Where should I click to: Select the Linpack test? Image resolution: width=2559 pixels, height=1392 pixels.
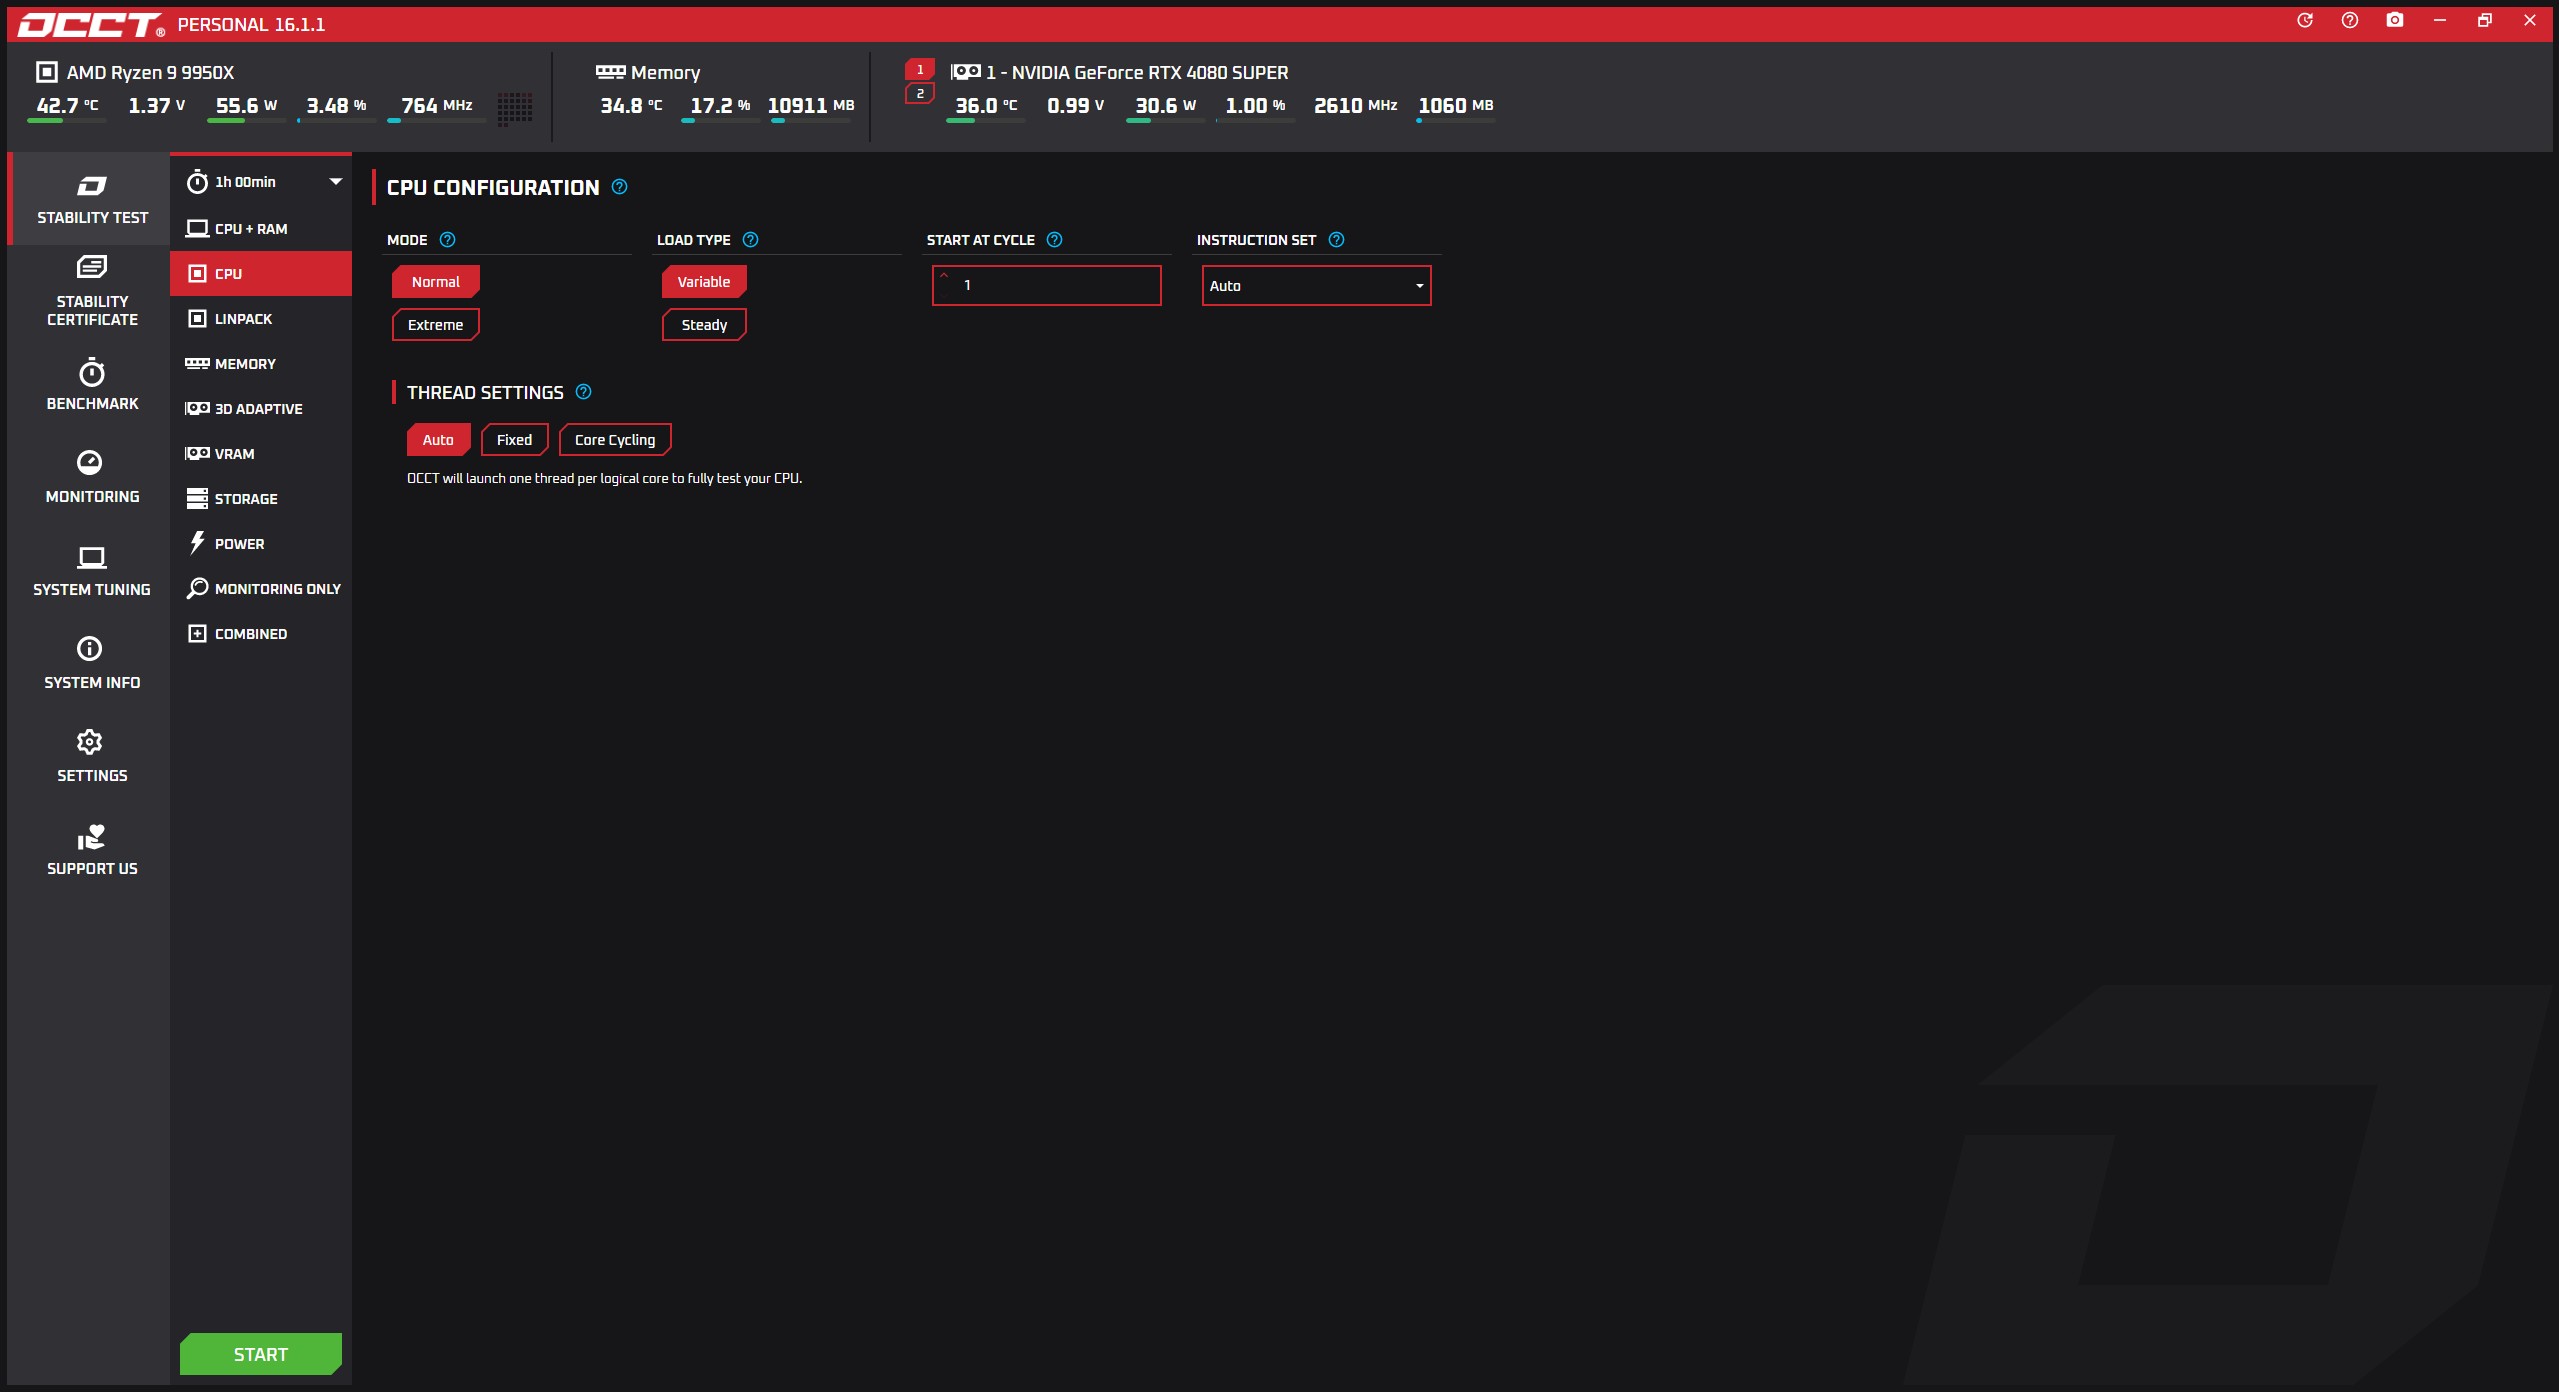(243, 319)
